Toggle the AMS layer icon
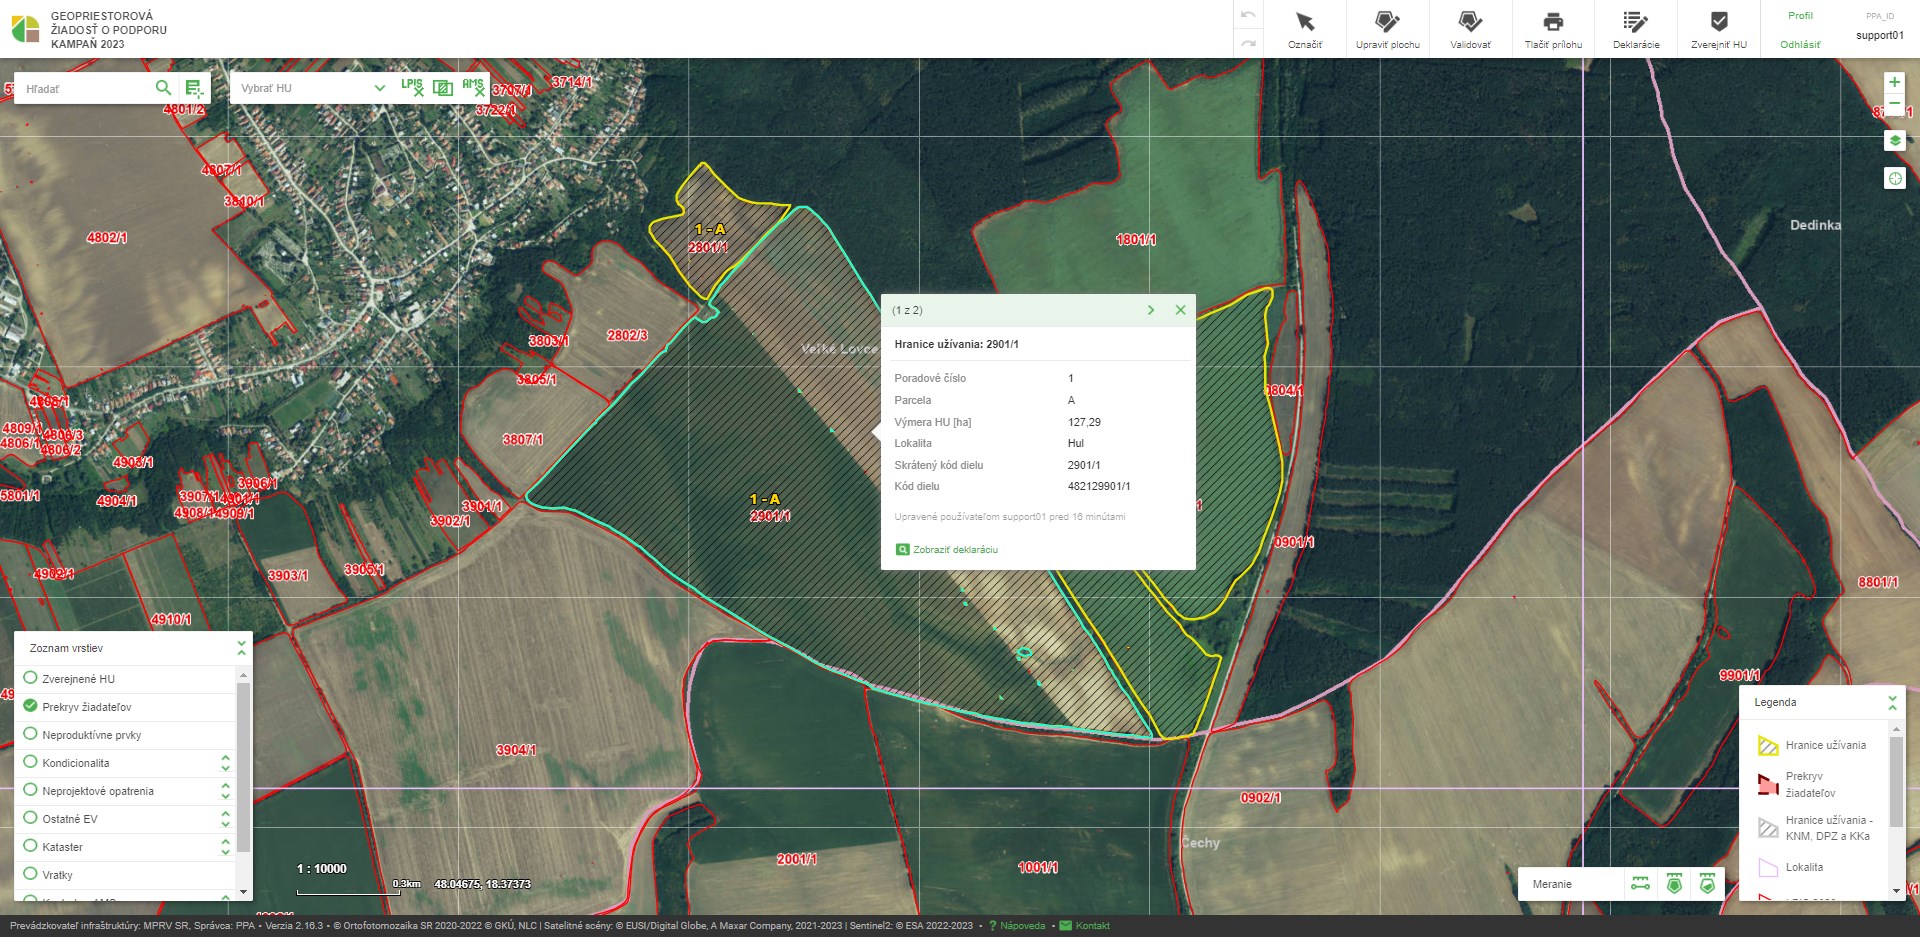1920x937 pixels. [x=473, y=87]
